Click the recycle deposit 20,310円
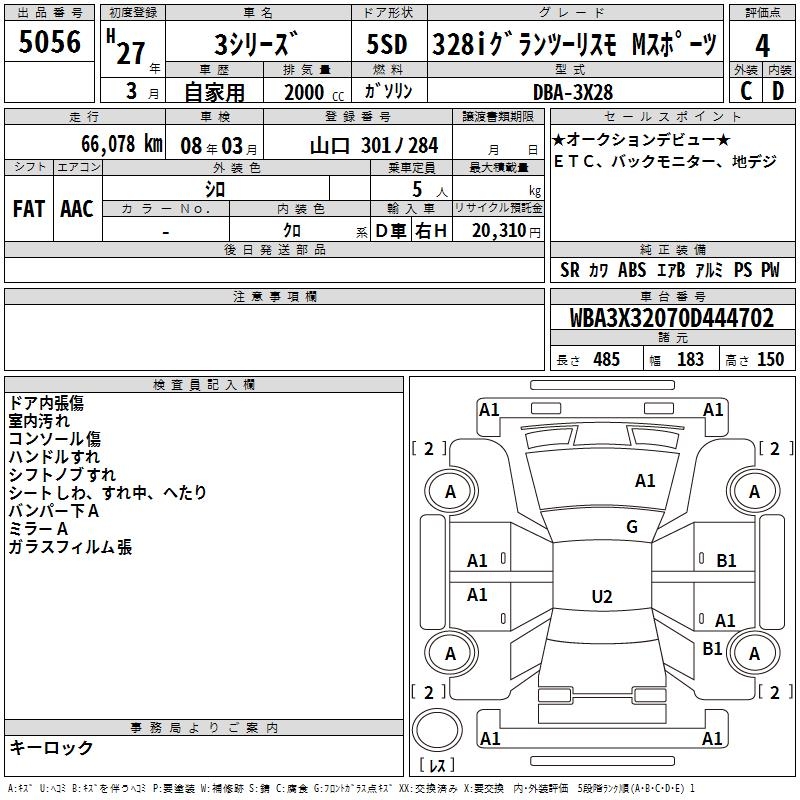Viewport: 800px width, 800px height. [506, 231]
